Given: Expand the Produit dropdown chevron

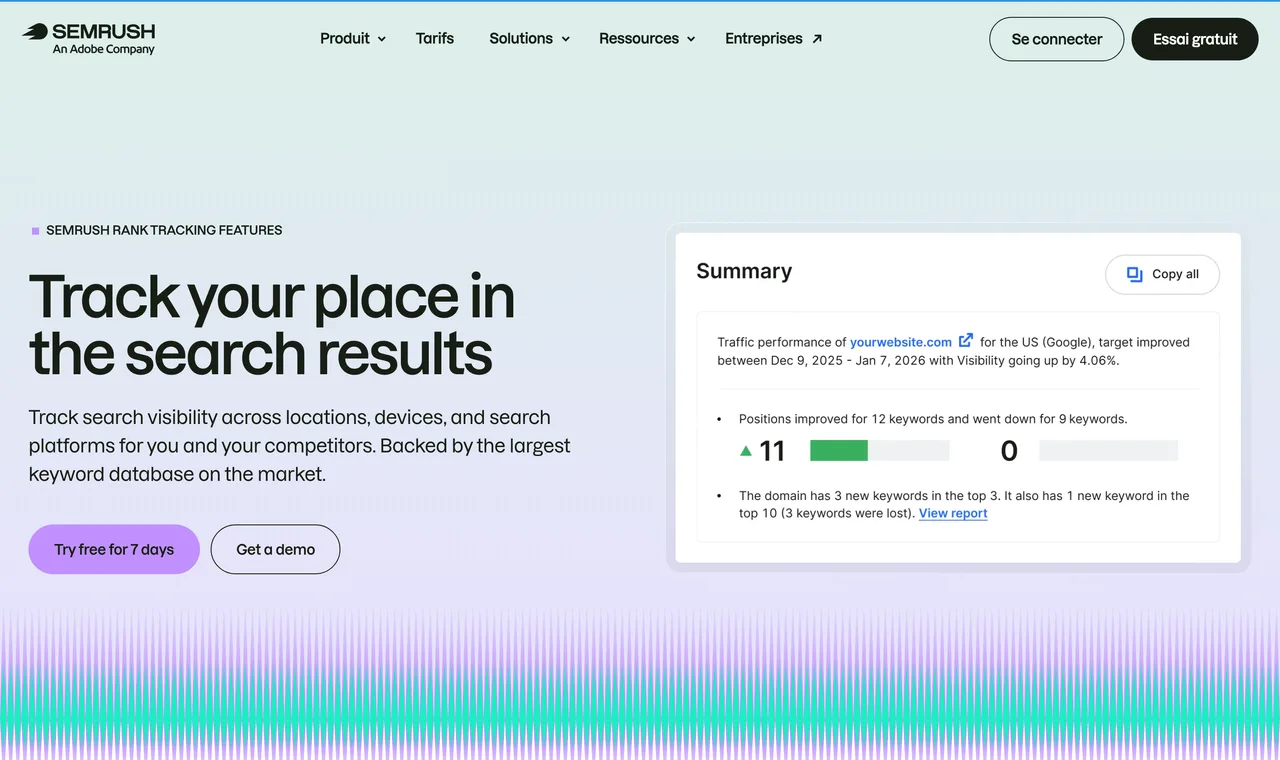Looking at the screenshot, I should click(x=381, y=39).
